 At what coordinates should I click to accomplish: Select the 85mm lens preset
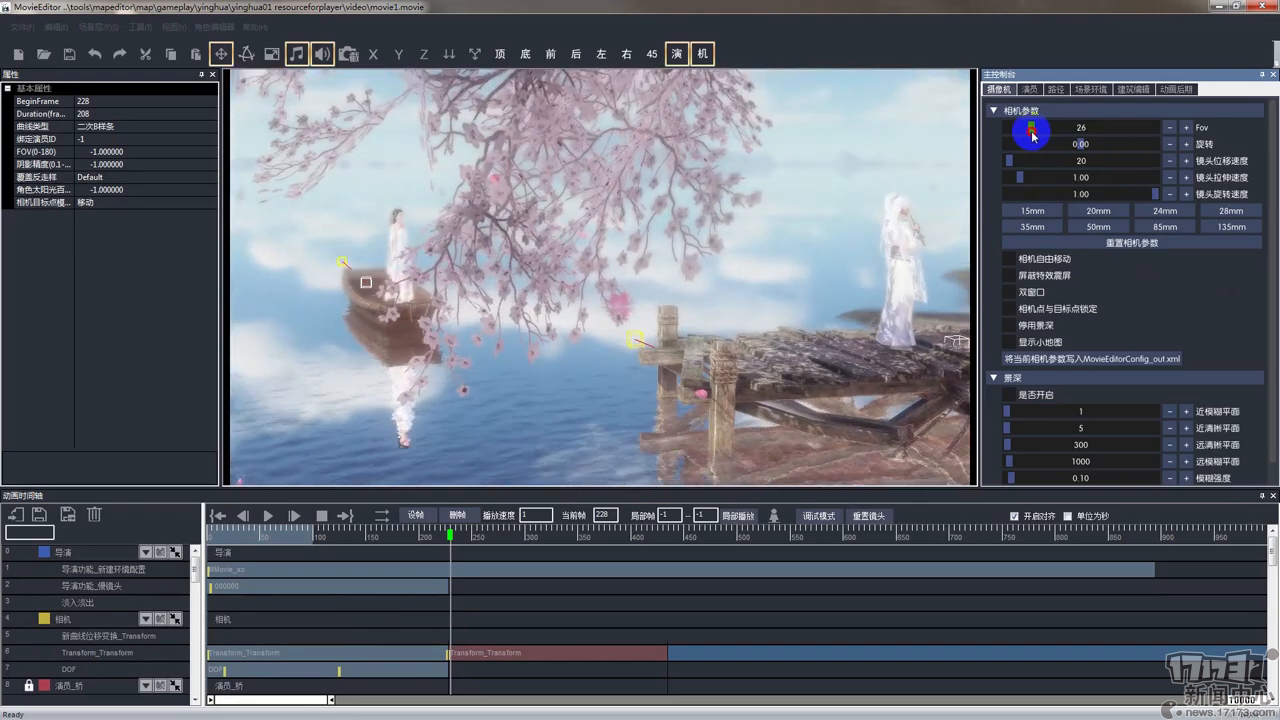point(1164,227)
